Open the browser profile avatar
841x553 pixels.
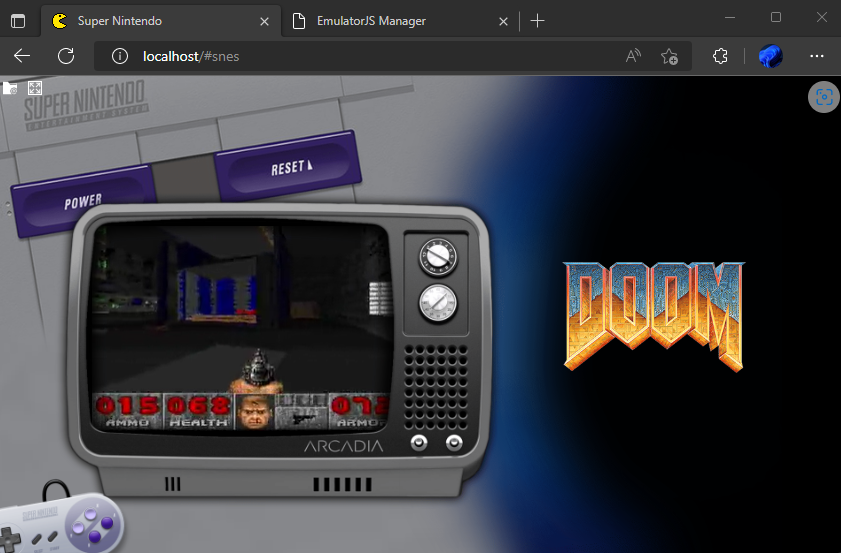click(769, 56)
